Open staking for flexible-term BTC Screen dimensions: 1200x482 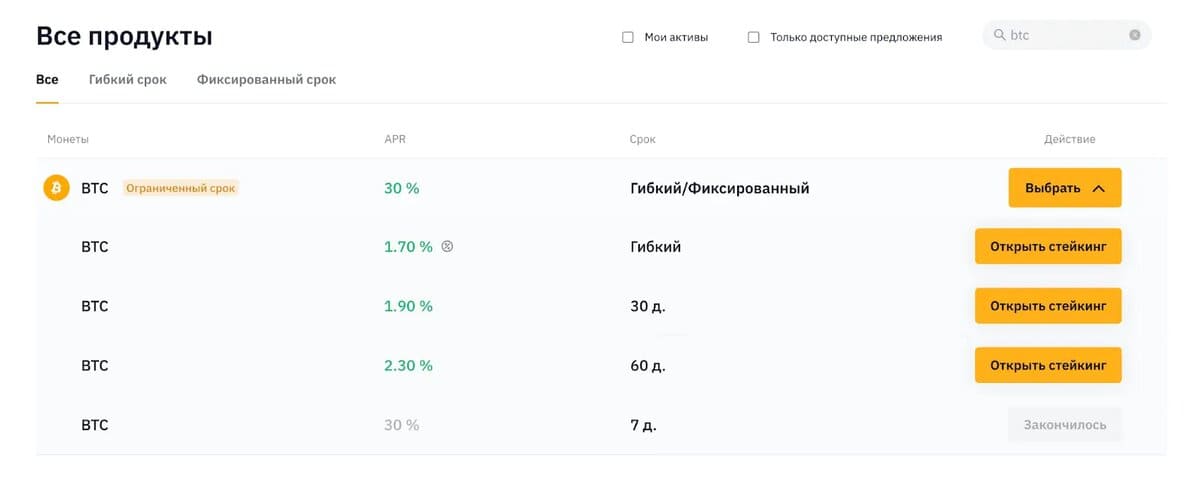tap(1047, 247)
